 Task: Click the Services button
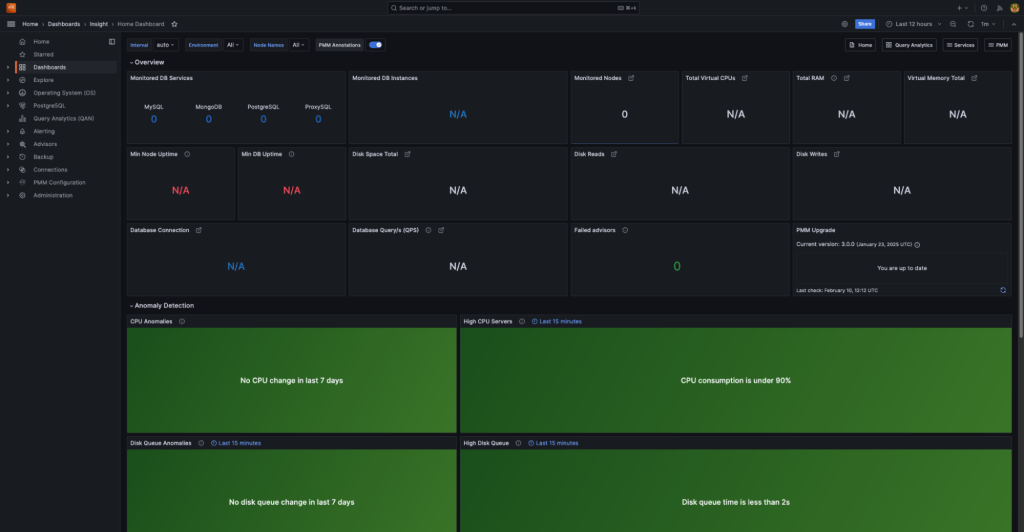960,45
